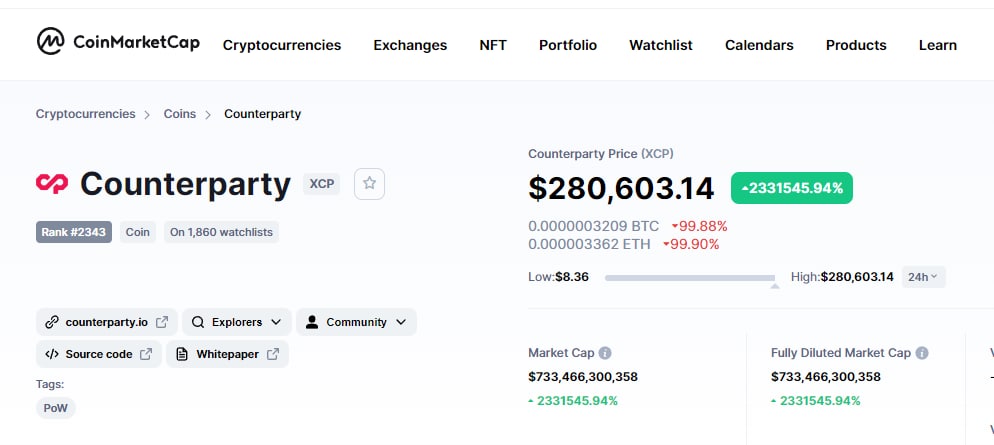Click Fully Diluted Market Cap percentage change
Screen dimensions: 994x445
click(x=816, y=401)
